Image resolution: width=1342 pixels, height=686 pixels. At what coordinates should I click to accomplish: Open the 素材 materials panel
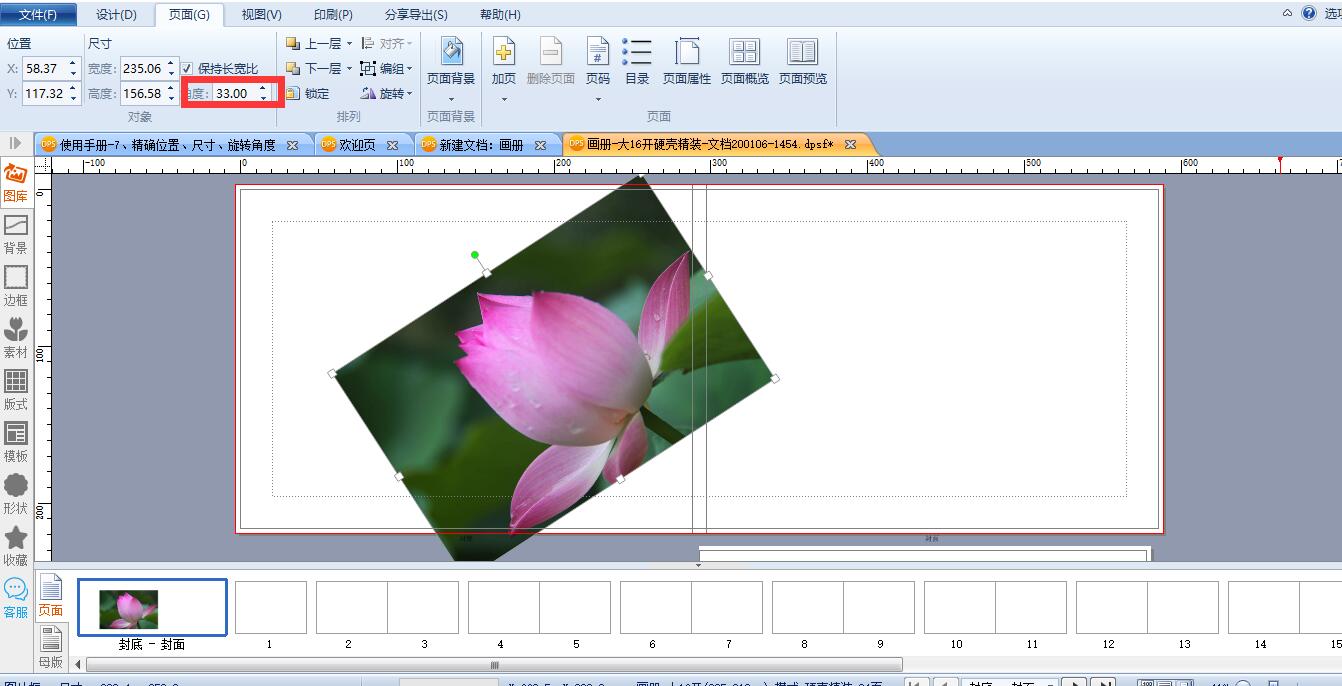coord(16,338)
